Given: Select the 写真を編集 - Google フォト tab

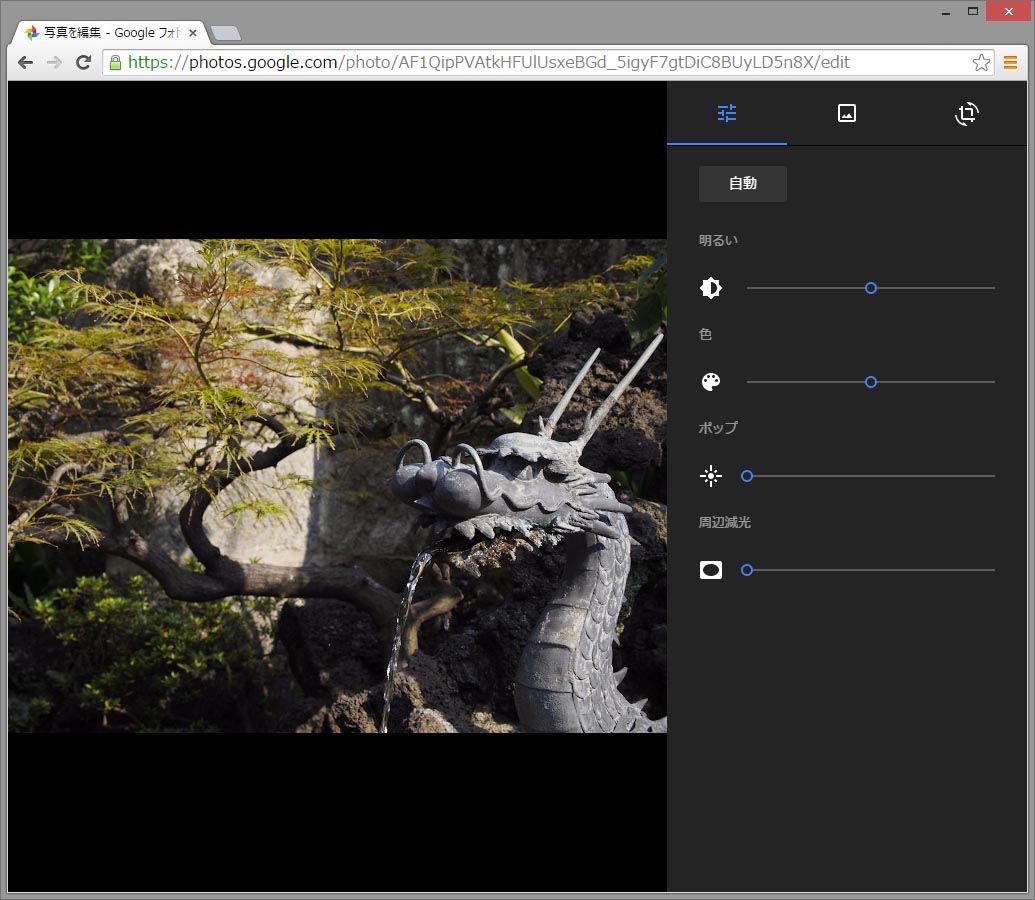Looking at the screenshot, I should click(x=111, y=32).
